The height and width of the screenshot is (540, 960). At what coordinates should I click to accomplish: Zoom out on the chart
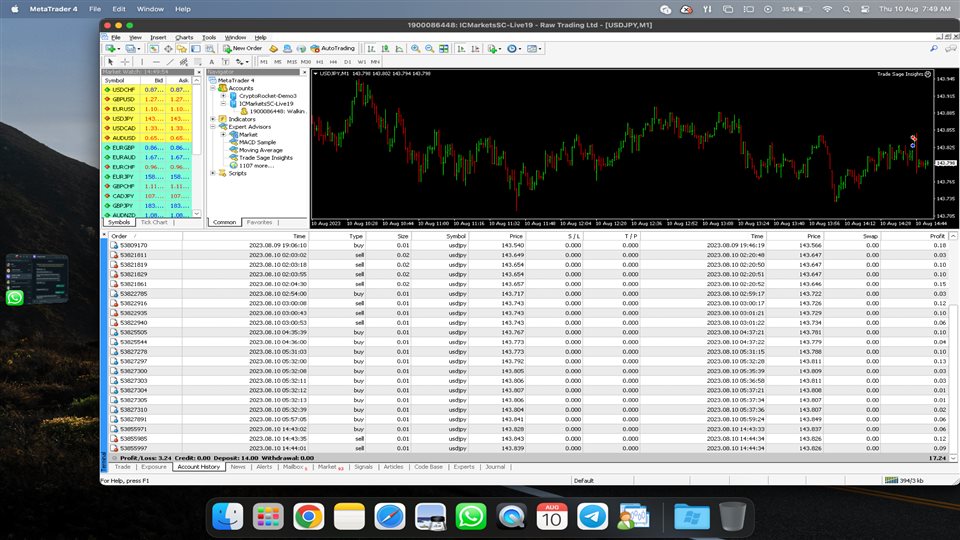[430, 48]
